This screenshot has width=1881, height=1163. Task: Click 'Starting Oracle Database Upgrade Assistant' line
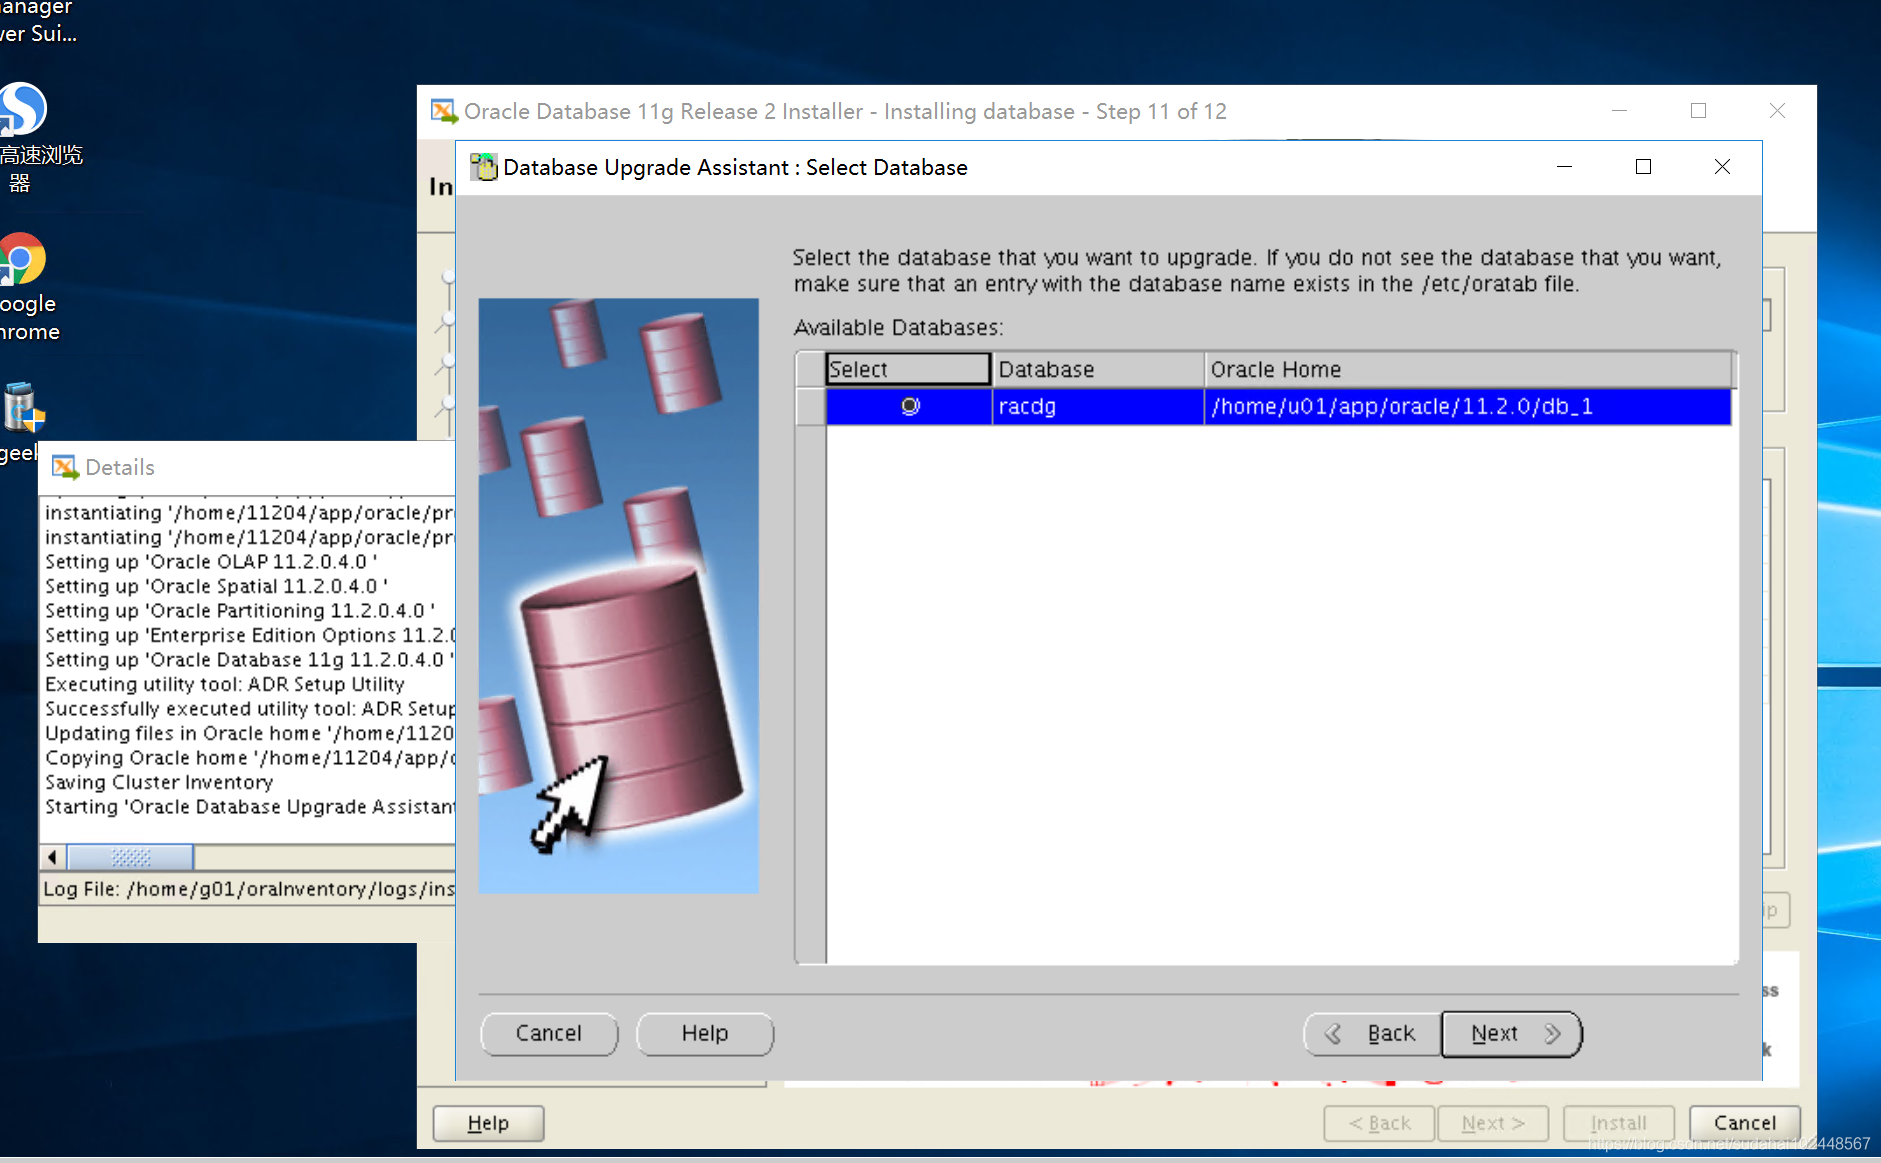[250, 807]
